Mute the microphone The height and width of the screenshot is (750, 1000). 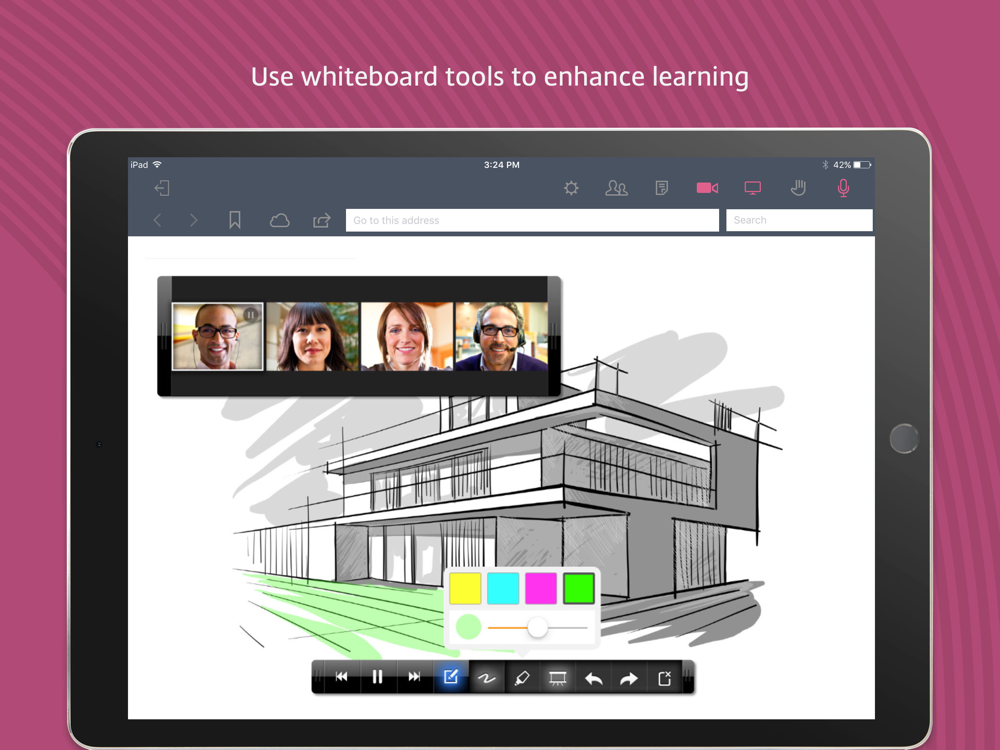[843, 188]
